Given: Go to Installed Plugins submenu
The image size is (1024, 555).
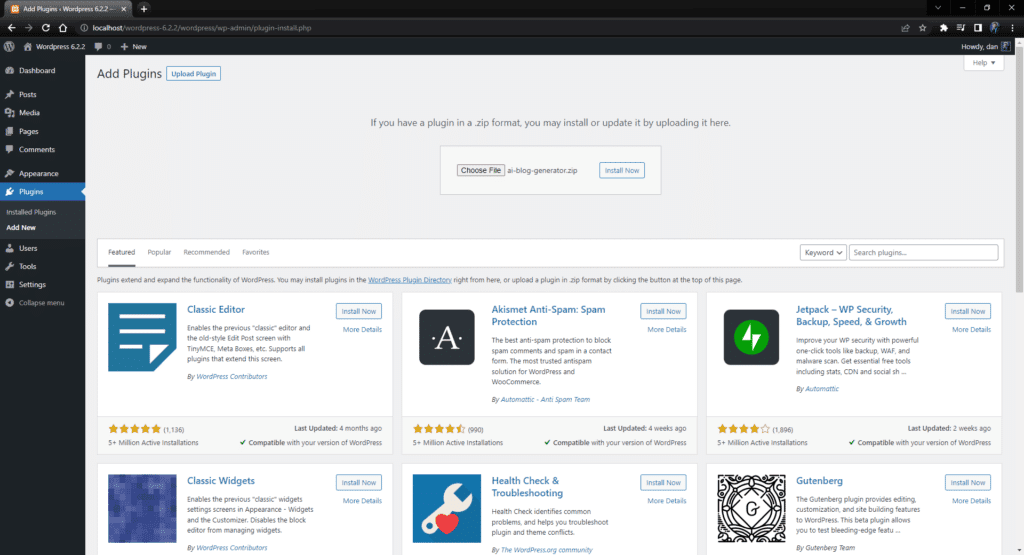Looking at the screenshot, I should point(31,212).
